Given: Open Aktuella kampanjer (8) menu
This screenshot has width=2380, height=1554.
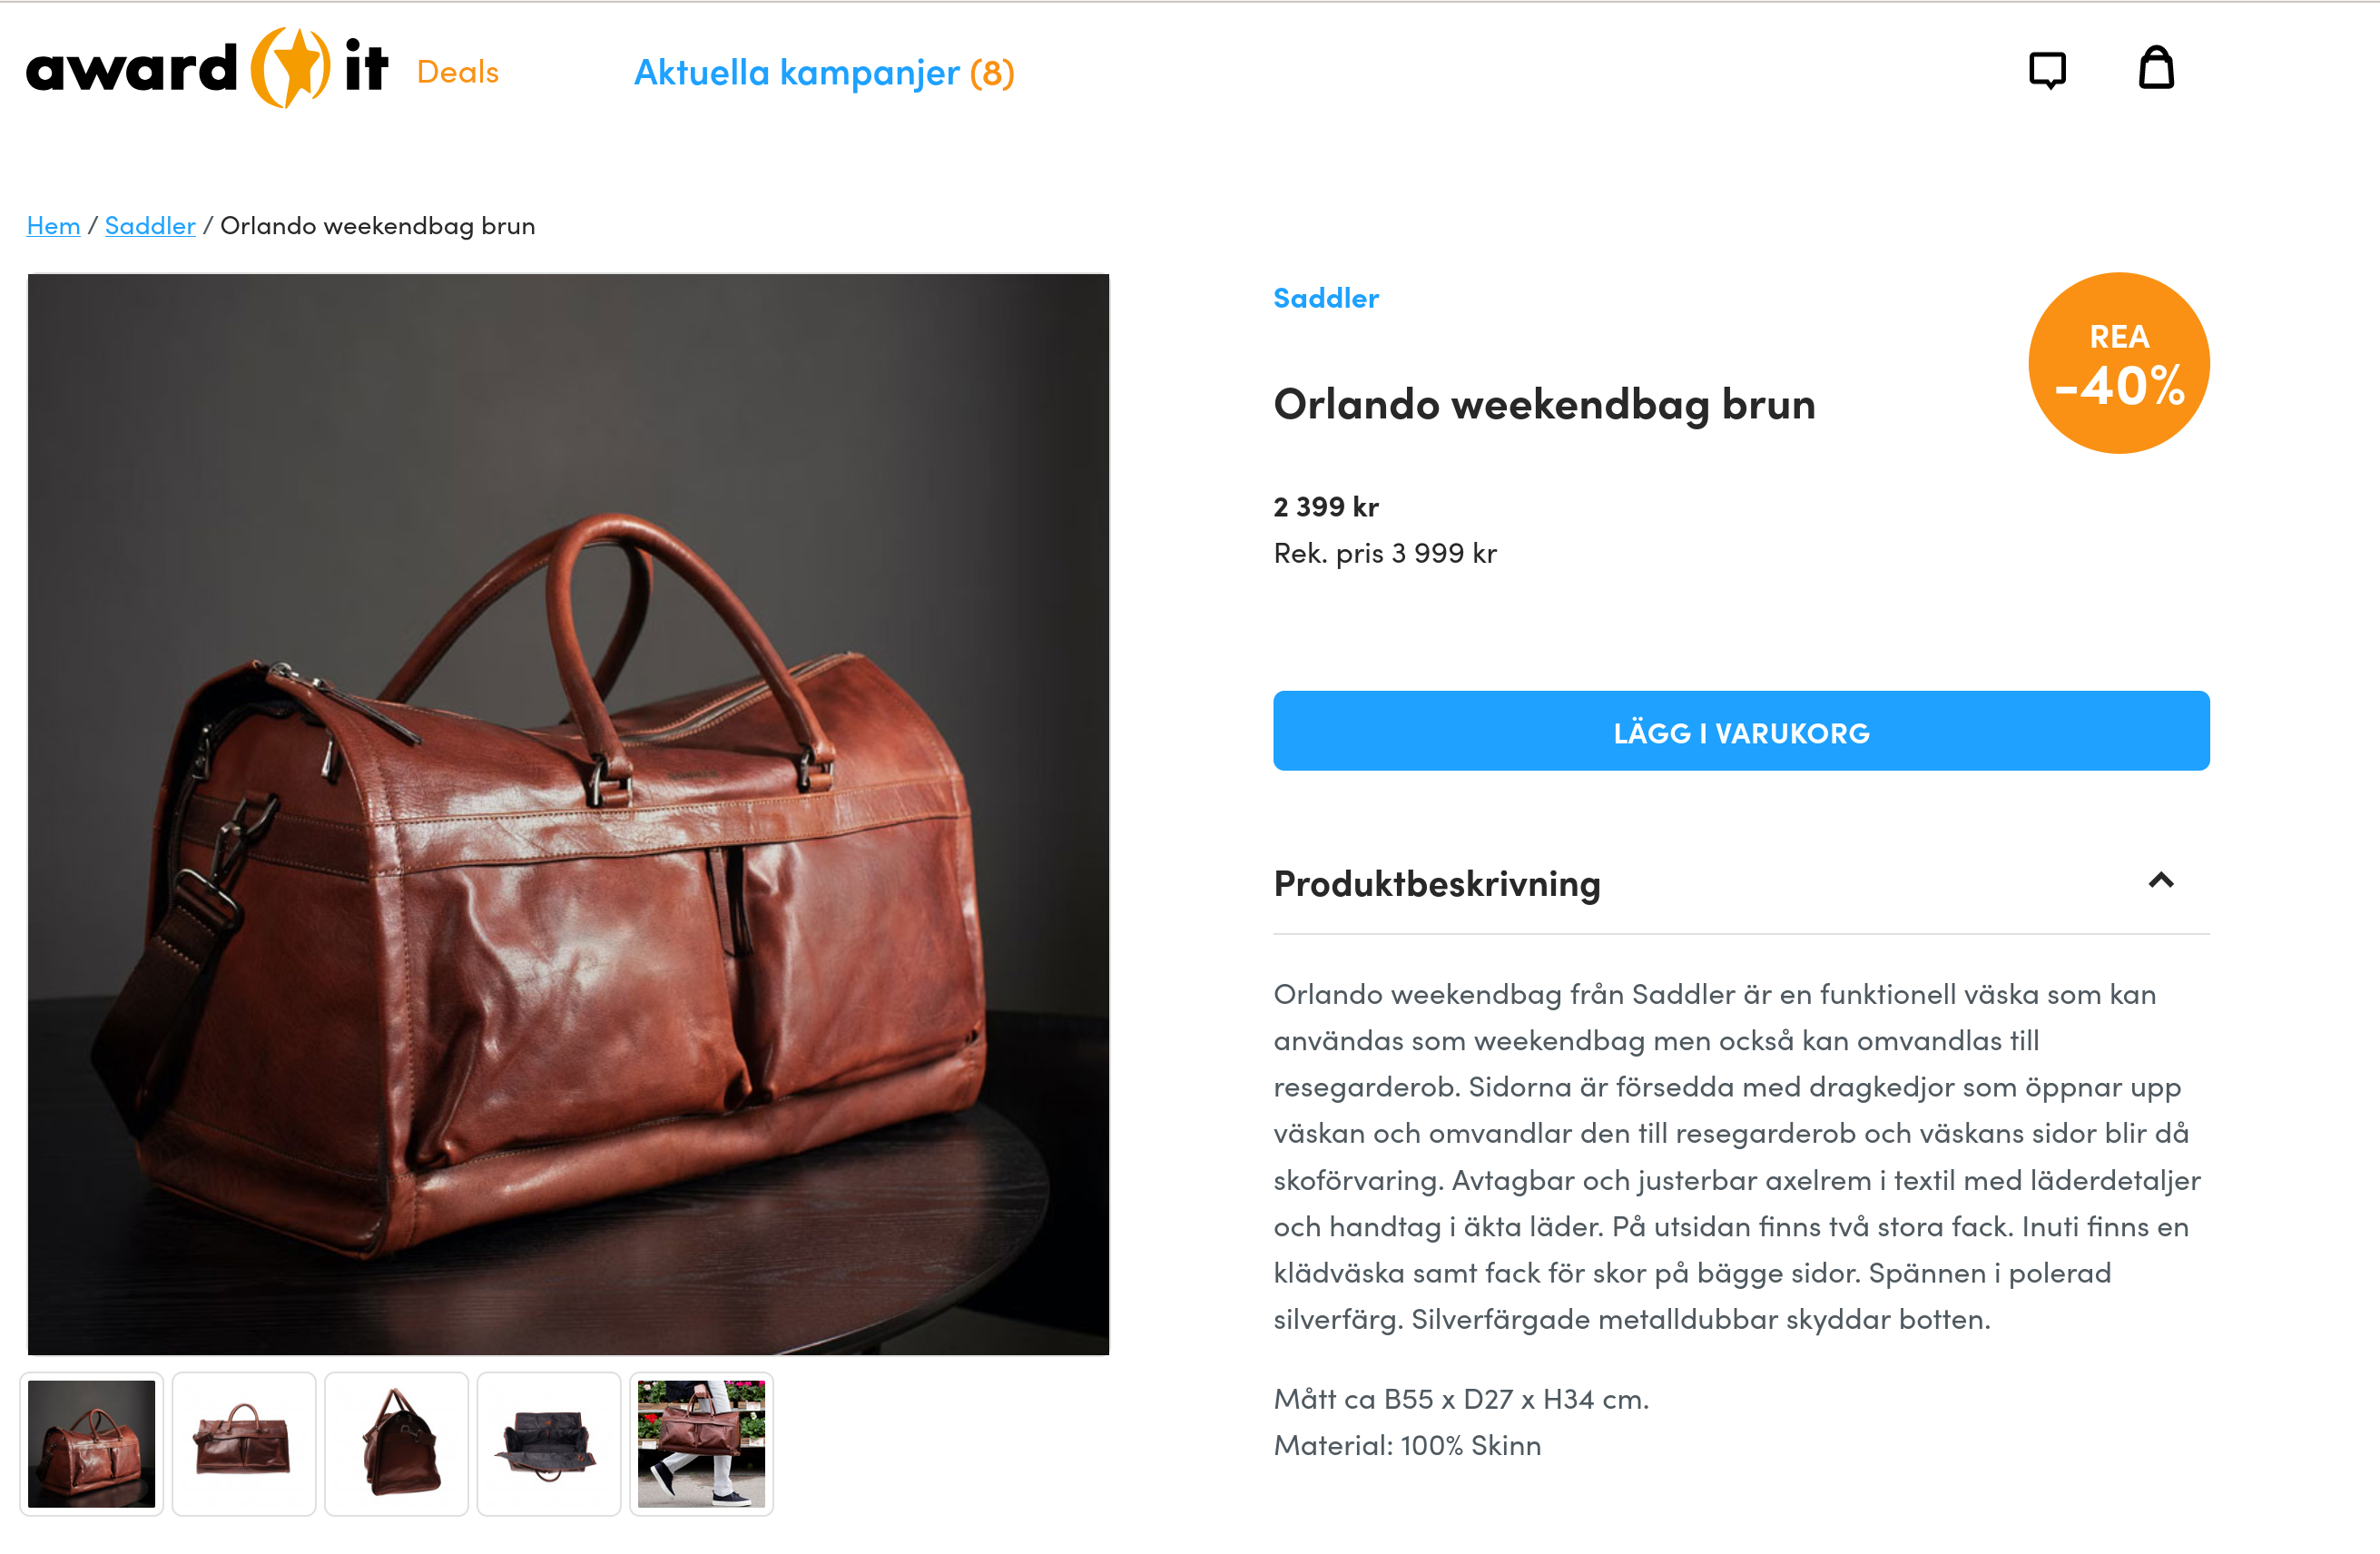Looking at the screenshot, I should pyautogui.click(x=825, y=72).
